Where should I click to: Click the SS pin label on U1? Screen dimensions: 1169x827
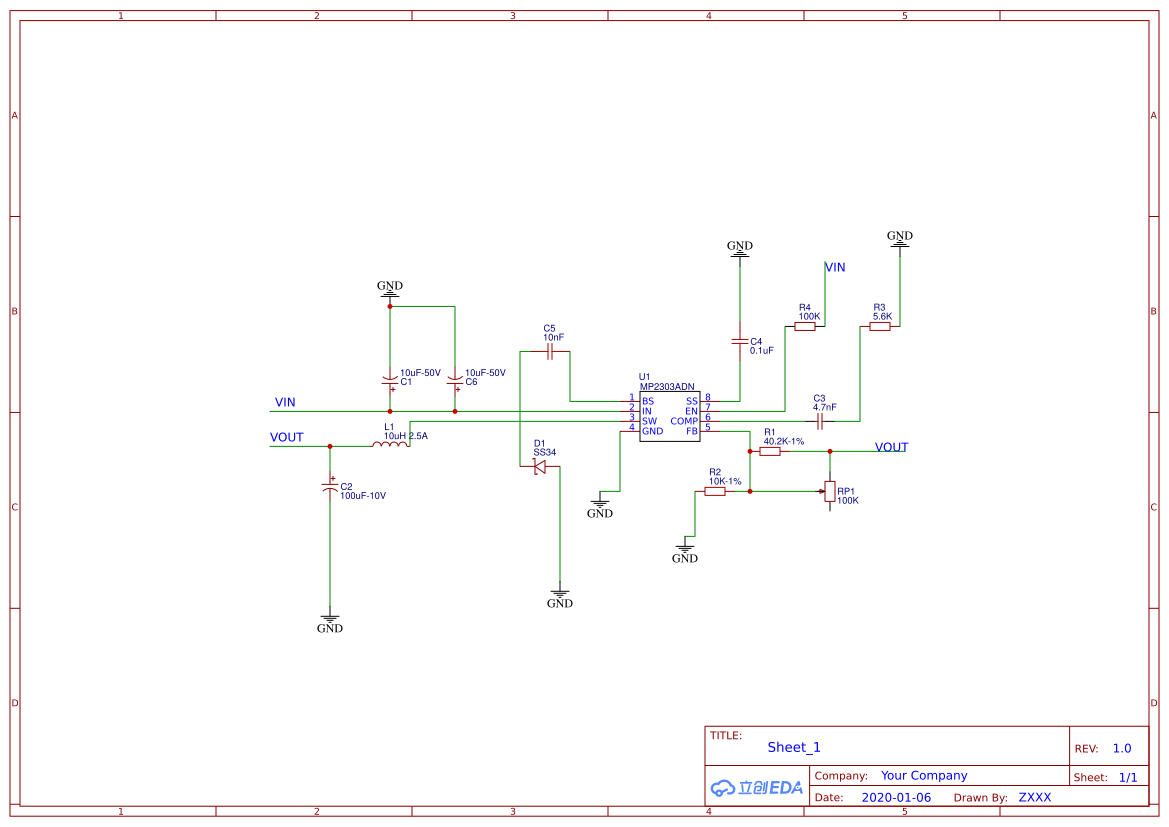click(x=692, y=401)
